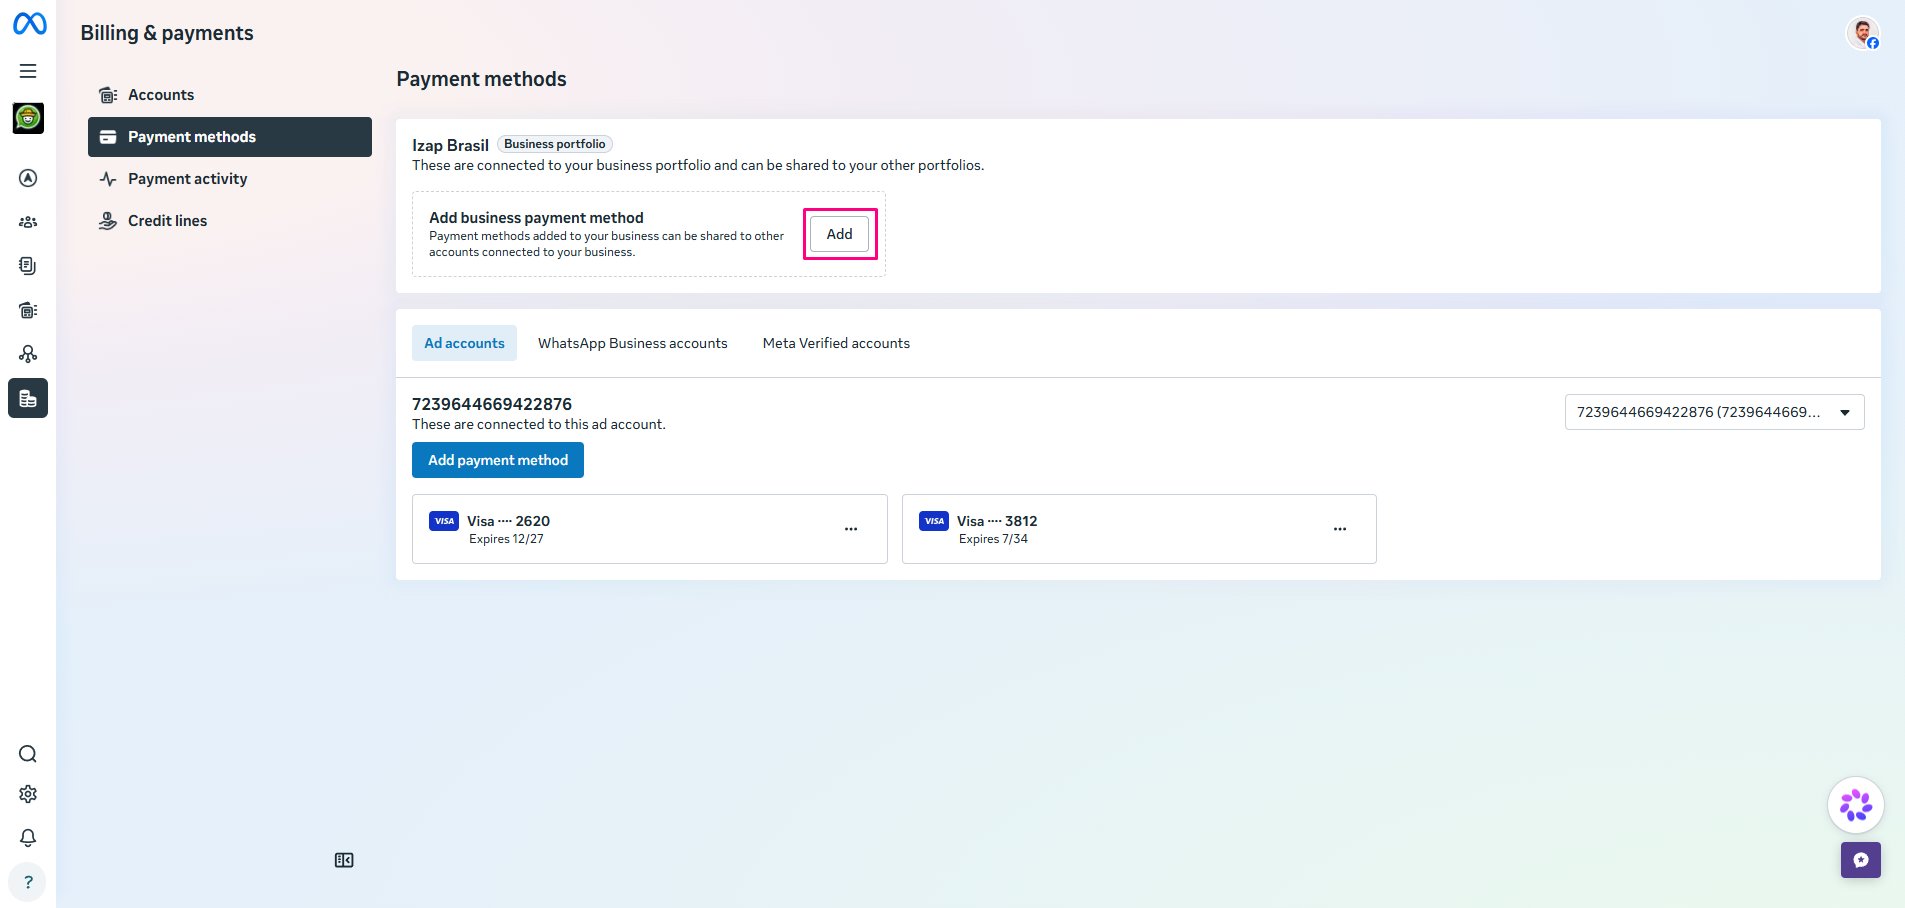The height and width of the screenshot is (908, 1905).
Task: Open the help question mark icon
Action: [28, 882]
